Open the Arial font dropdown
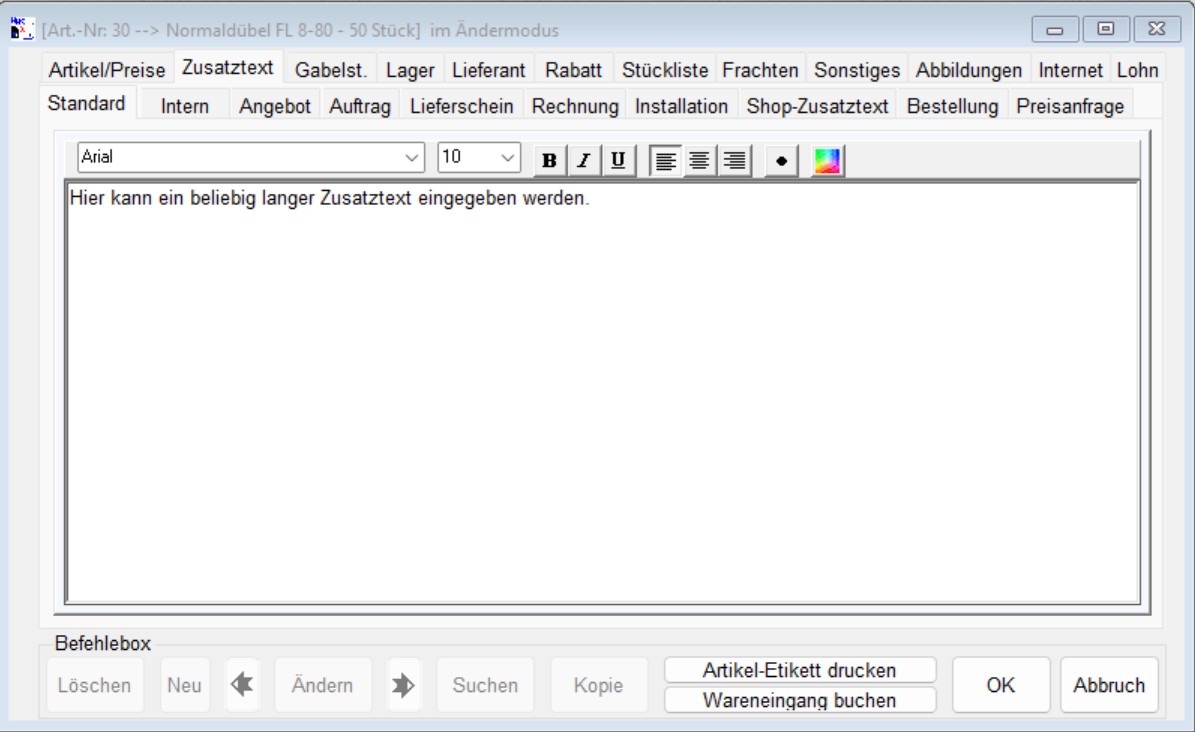1195x732 pixels. (x=412, y=158)
